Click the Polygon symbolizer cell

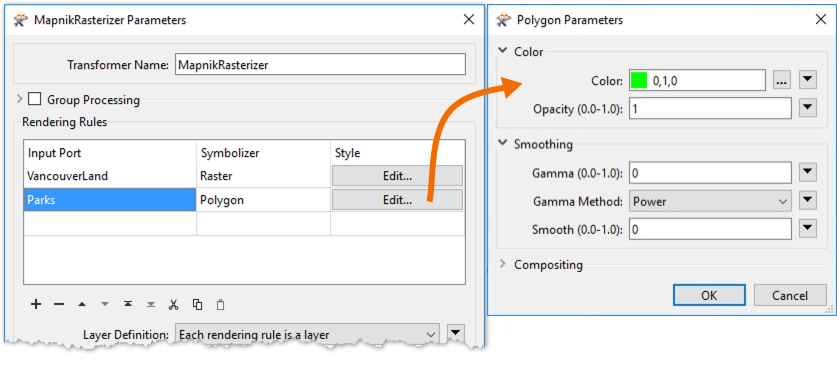[x=263, y=200]
